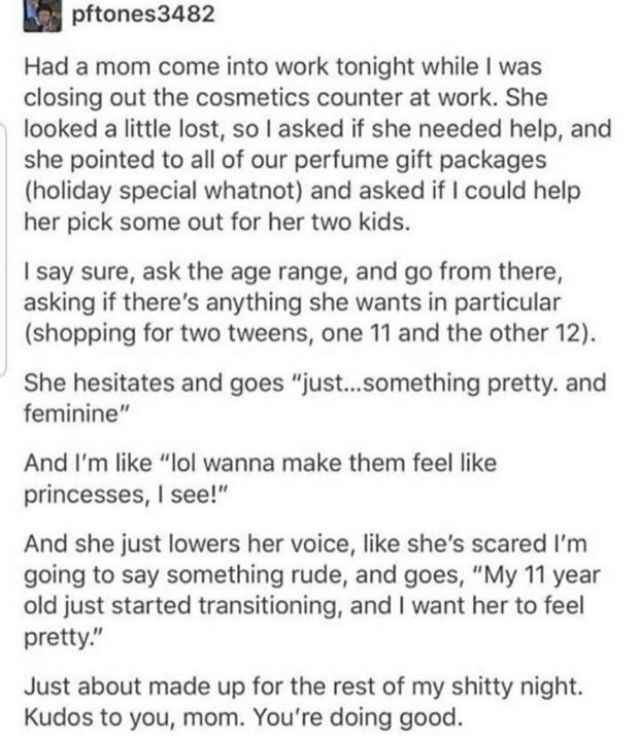
Task: Click the paragraph starting "She hesitates and goes"
Action: (x=315, y=398)
